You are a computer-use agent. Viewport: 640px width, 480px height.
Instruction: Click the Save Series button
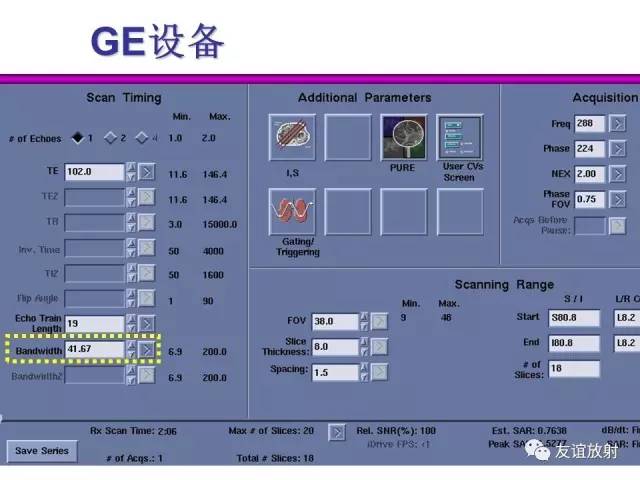[x=42, y=451]
